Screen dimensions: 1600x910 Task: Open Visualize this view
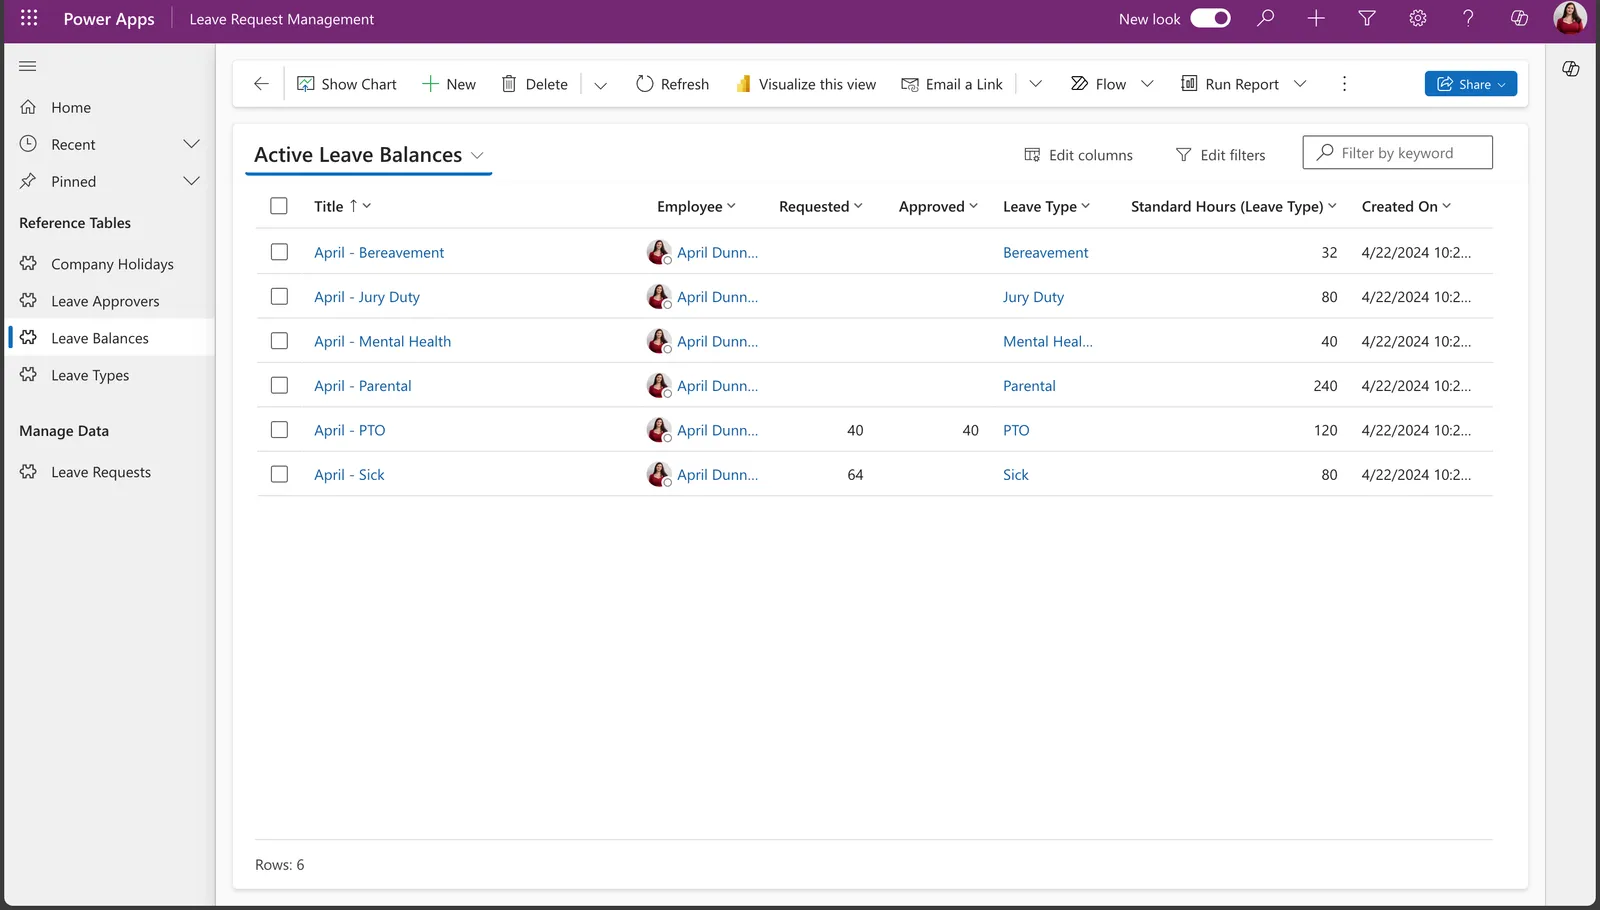point(806,84)
